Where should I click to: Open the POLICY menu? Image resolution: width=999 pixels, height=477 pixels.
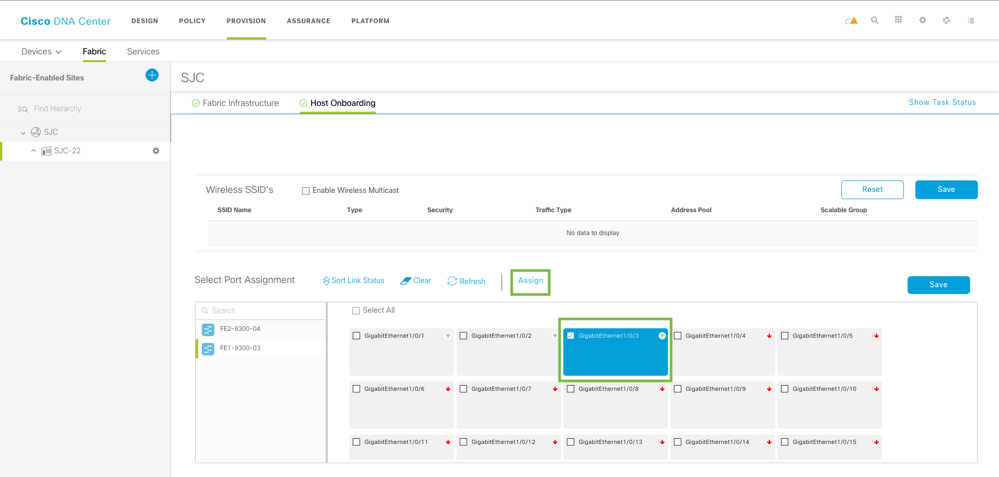point(192,21)
